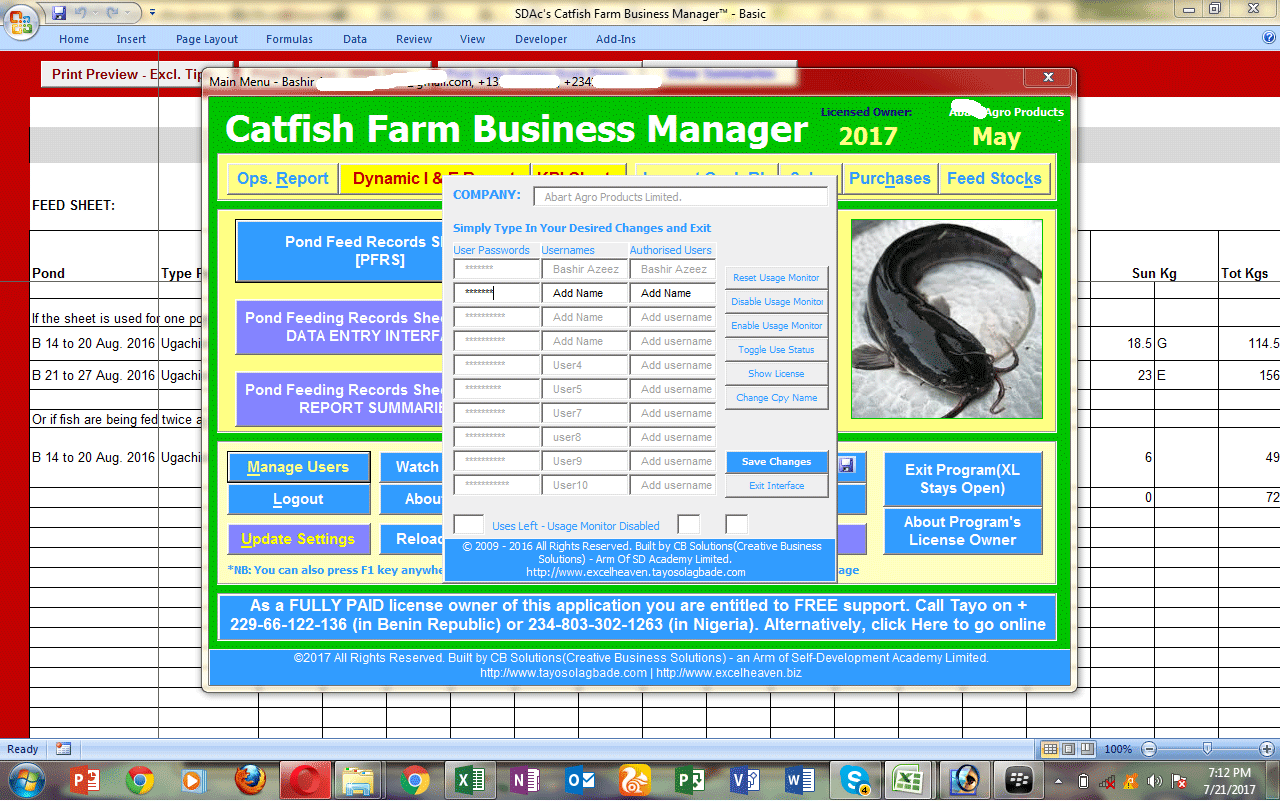This screenshot has width=1280, height=804.
Task: Click the taskbar clock 7:12 PM
Action: coord(1228,773)
